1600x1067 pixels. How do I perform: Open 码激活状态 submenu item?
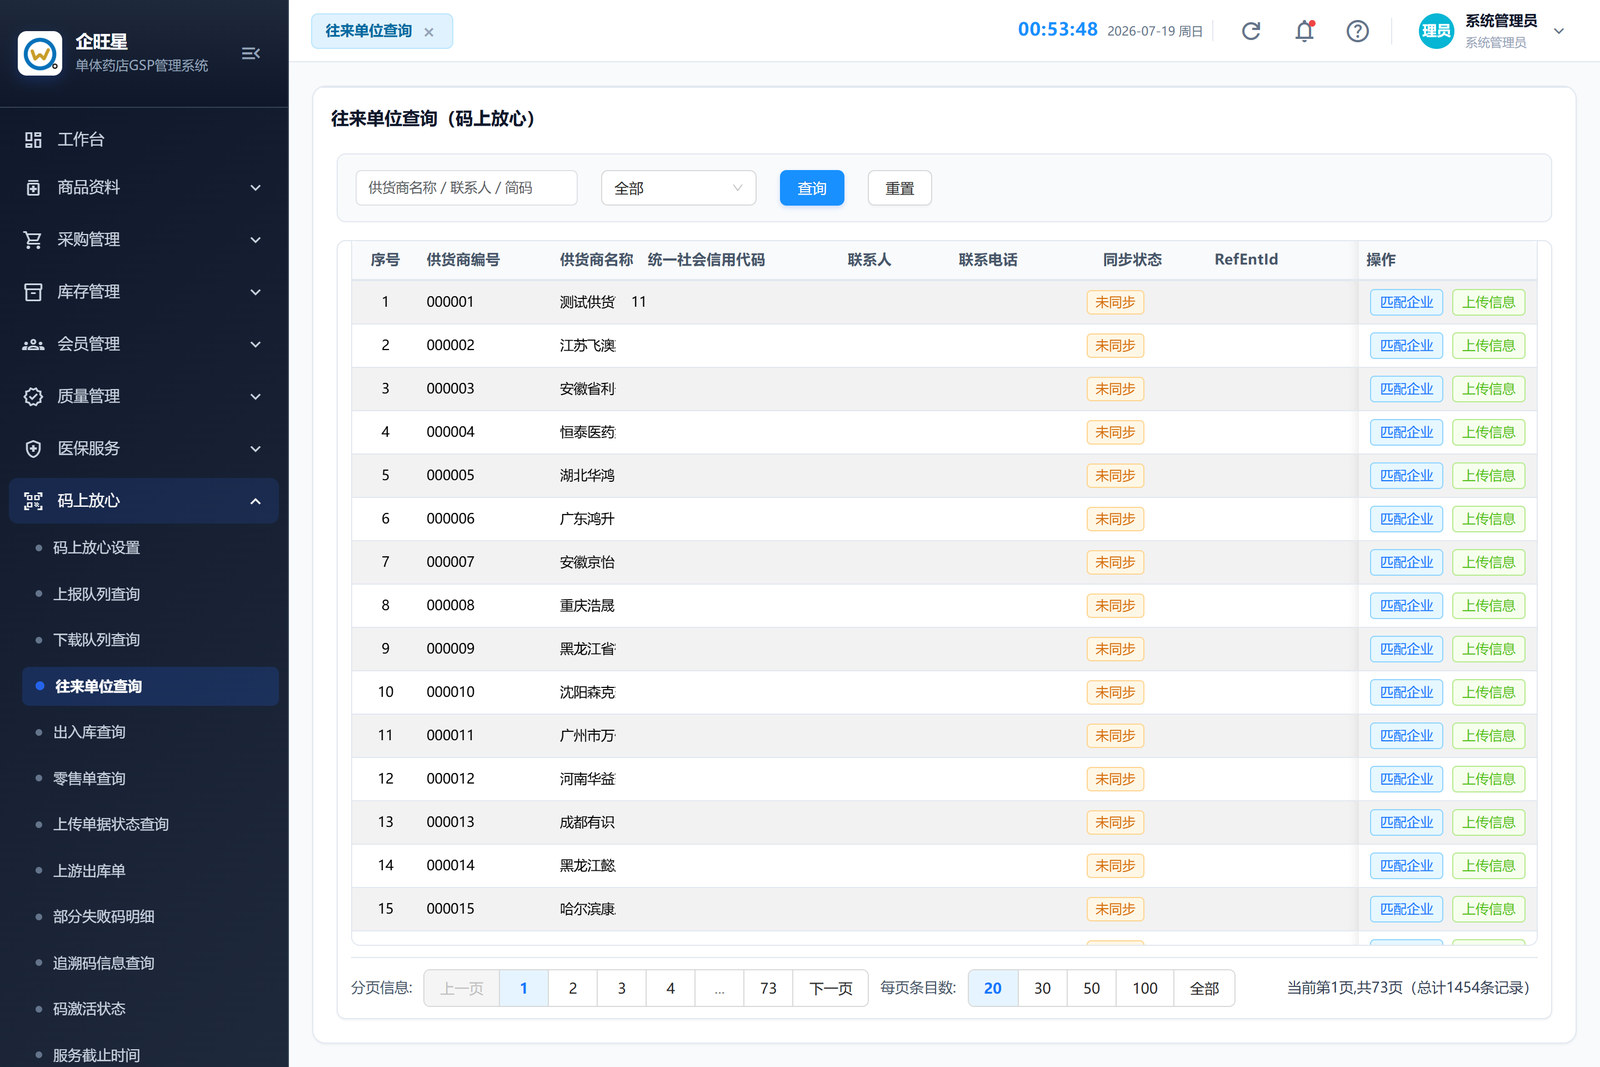tap(89, 1009)
